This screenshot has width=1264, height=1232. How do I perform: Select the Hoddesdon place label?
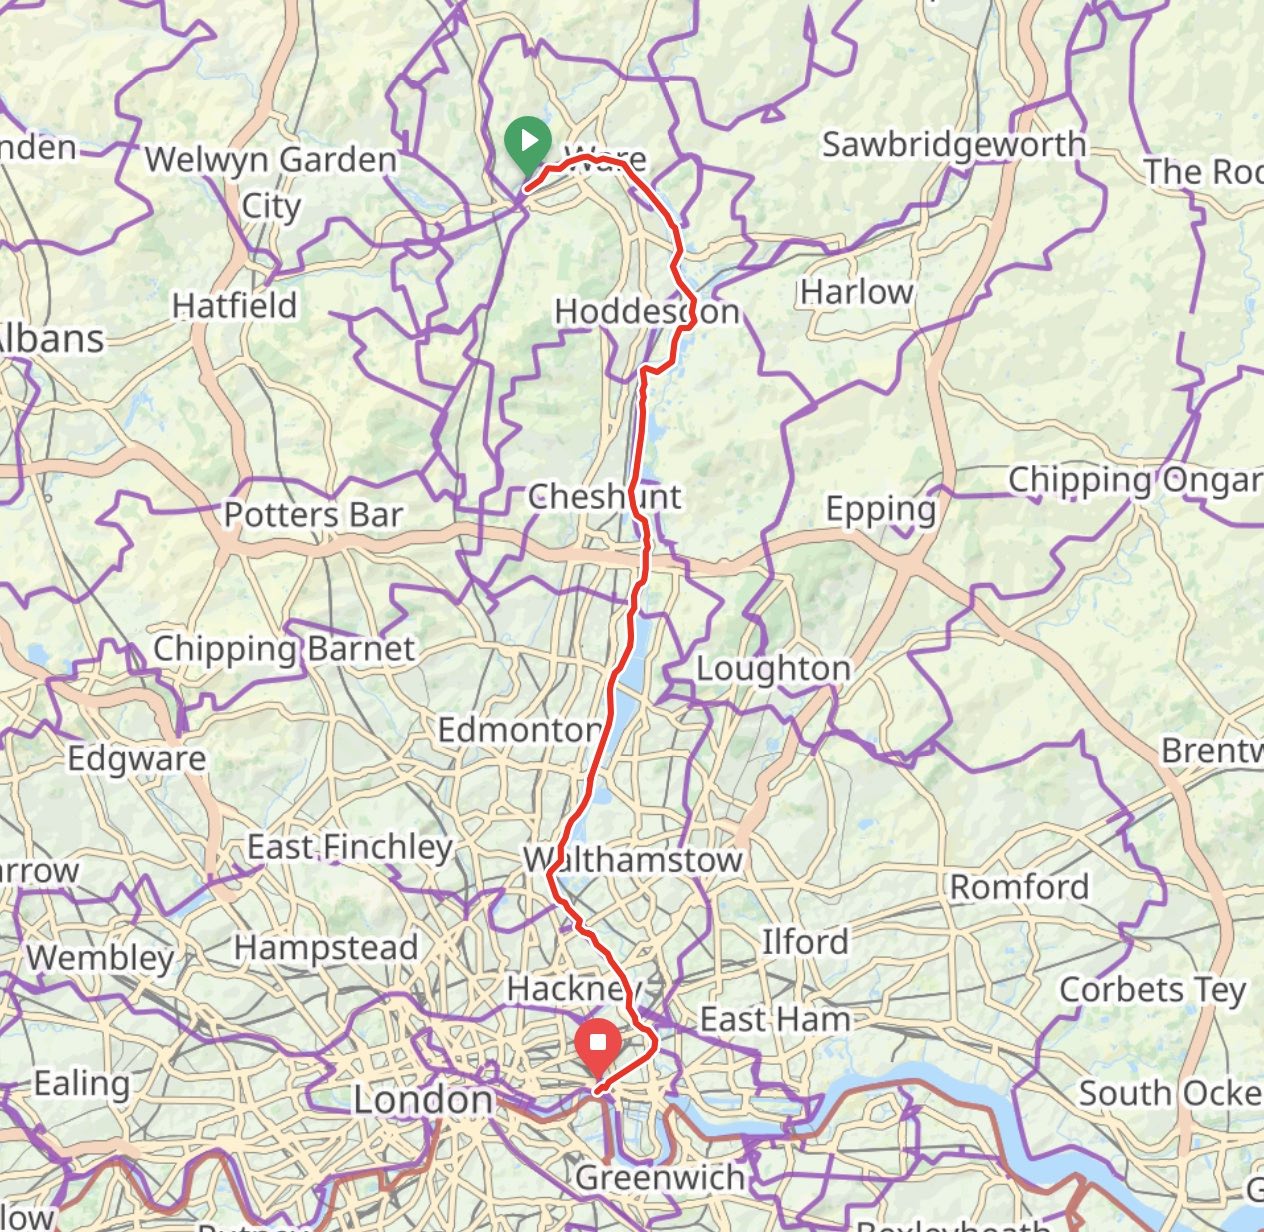647,311
